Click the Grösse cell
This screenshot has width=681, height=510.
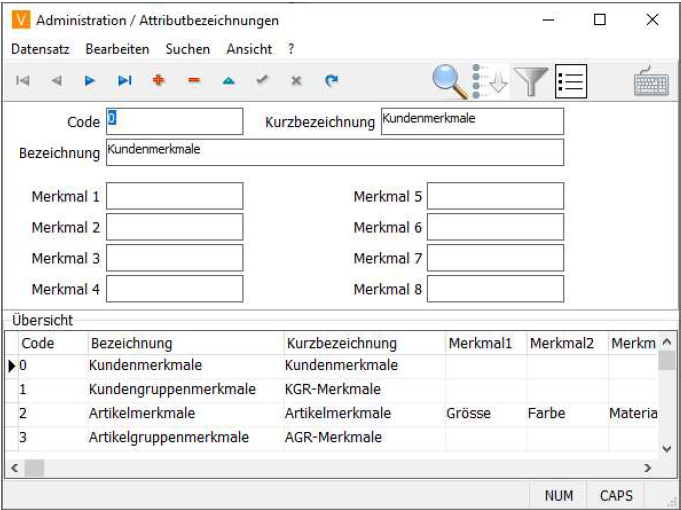click(486, 413)
